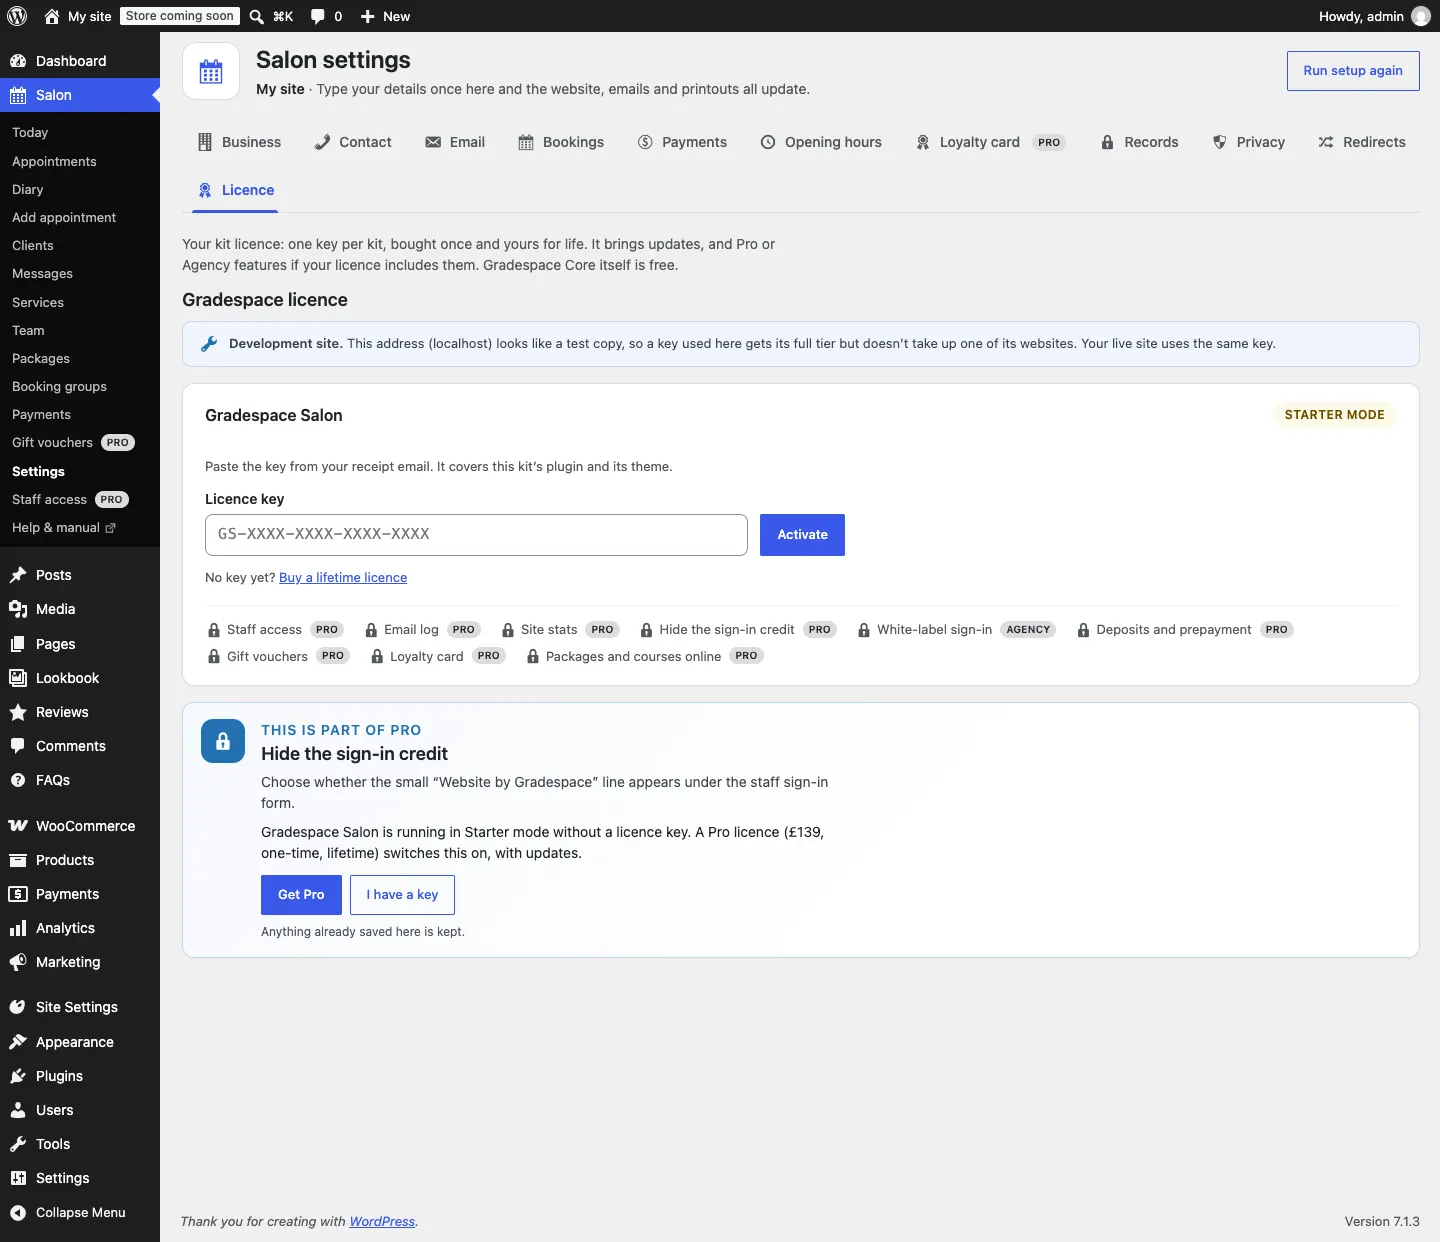Viewport: 1440px width, 1242px height.
Task: Click the Appearance brush icon
Action: [18, 1042]
